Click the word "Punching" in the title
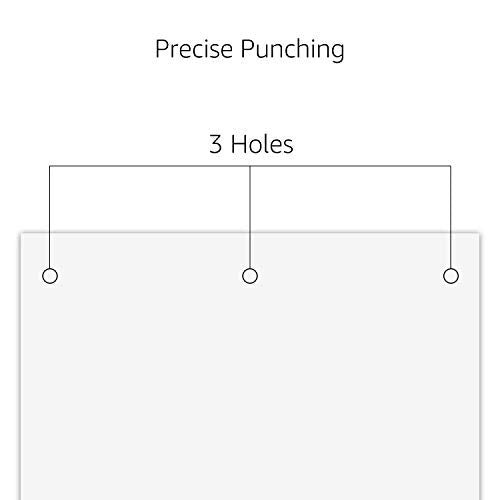500x500 pixels. click(x=293, y=50)
